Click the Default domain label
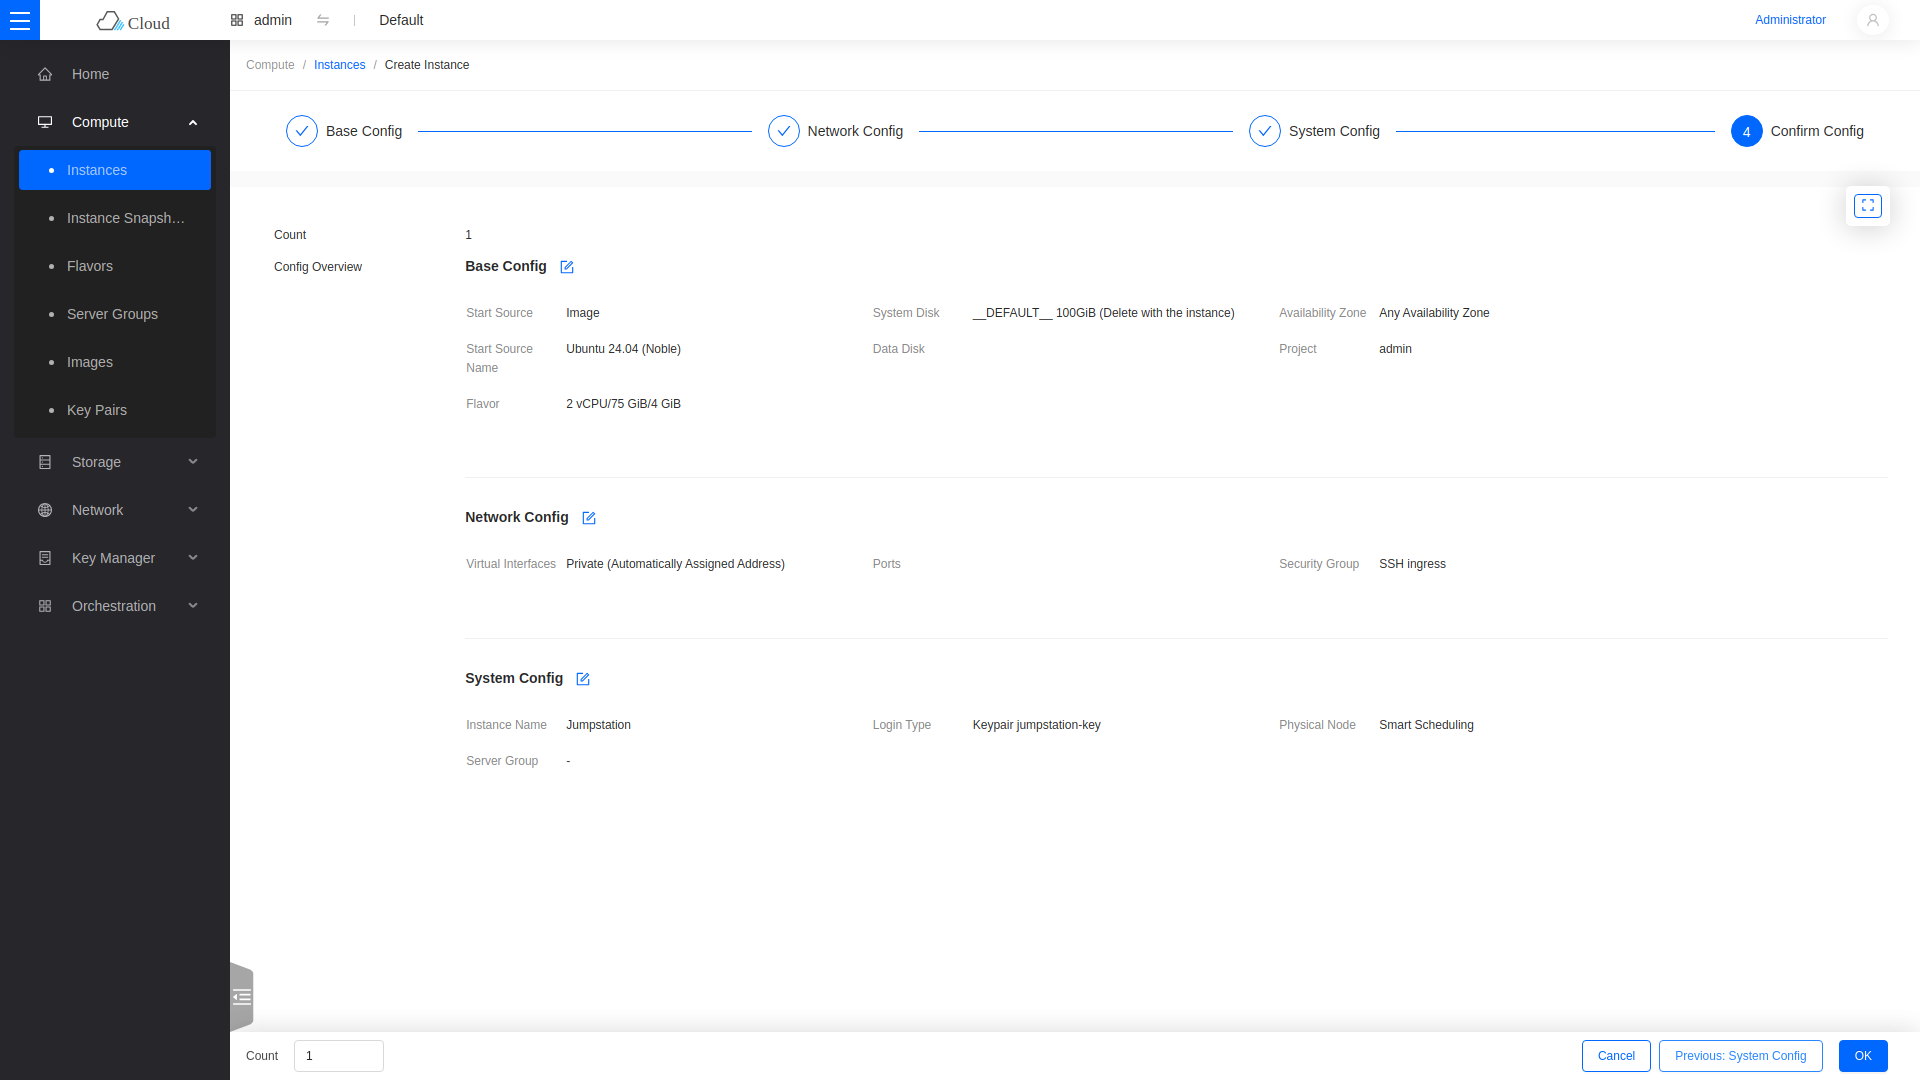Viewport: 1920px width, 1080px height. pyautogui.click(x=401, y=20)
